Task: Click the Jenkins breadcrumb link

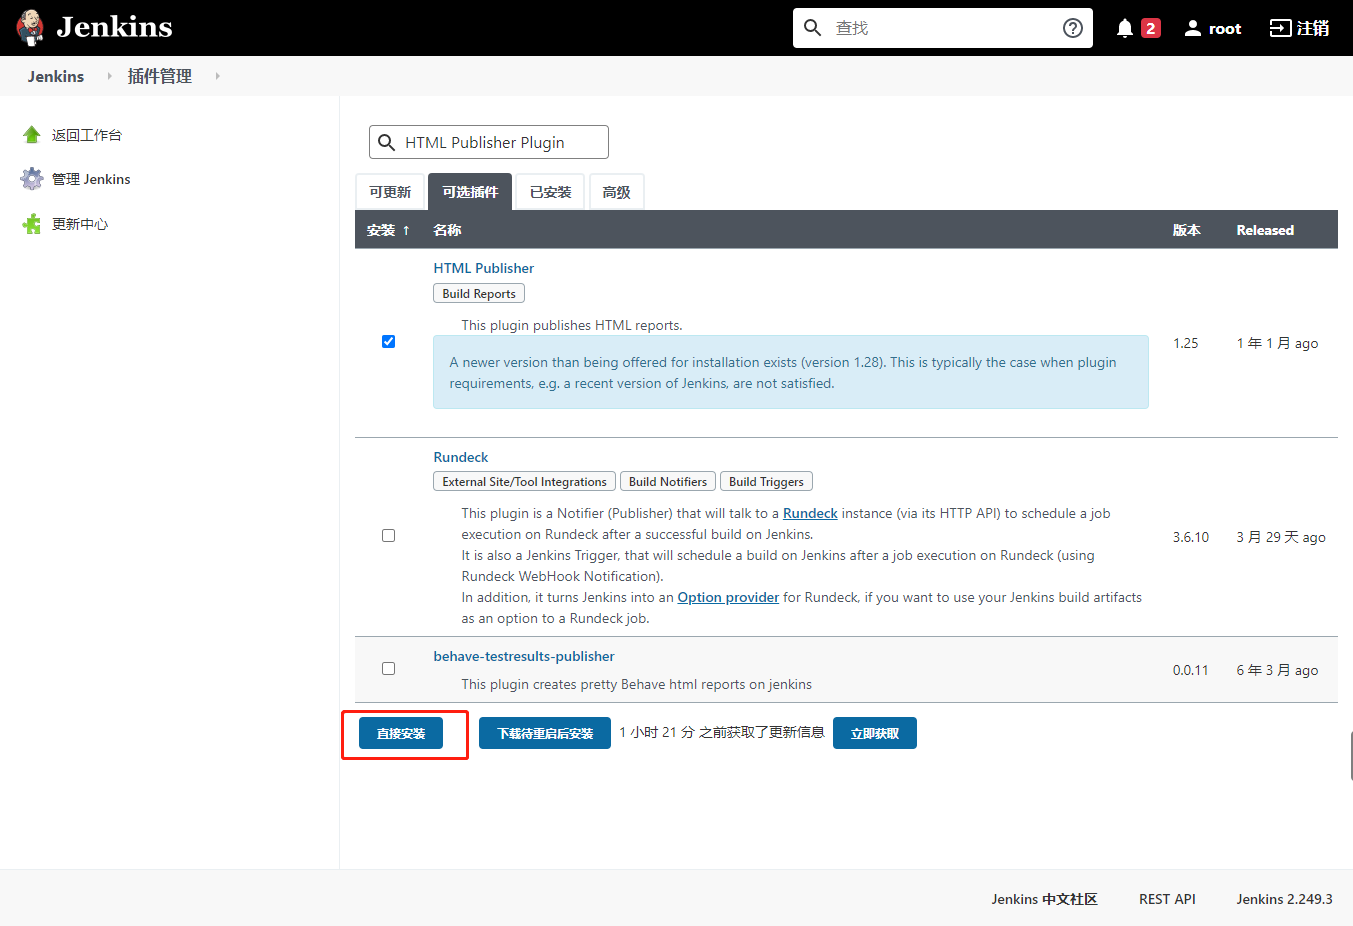Action: pos(56,76)
